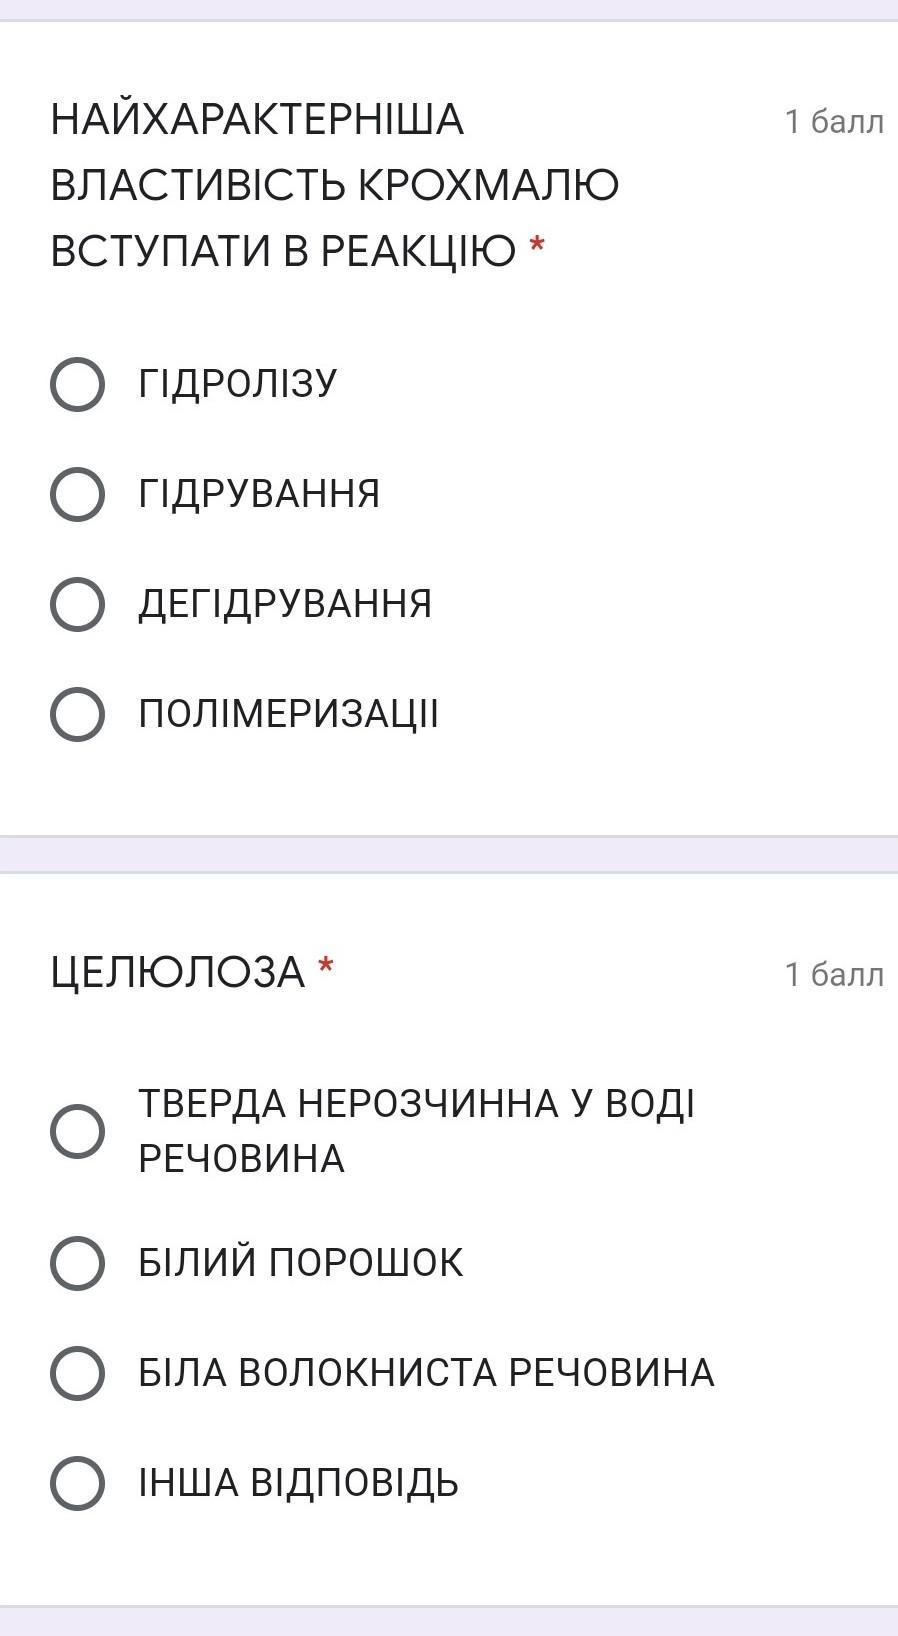Click the ГІДРОЛІЗУ option label text
This screenshot has height=1636, width=898.
[238, 384]
